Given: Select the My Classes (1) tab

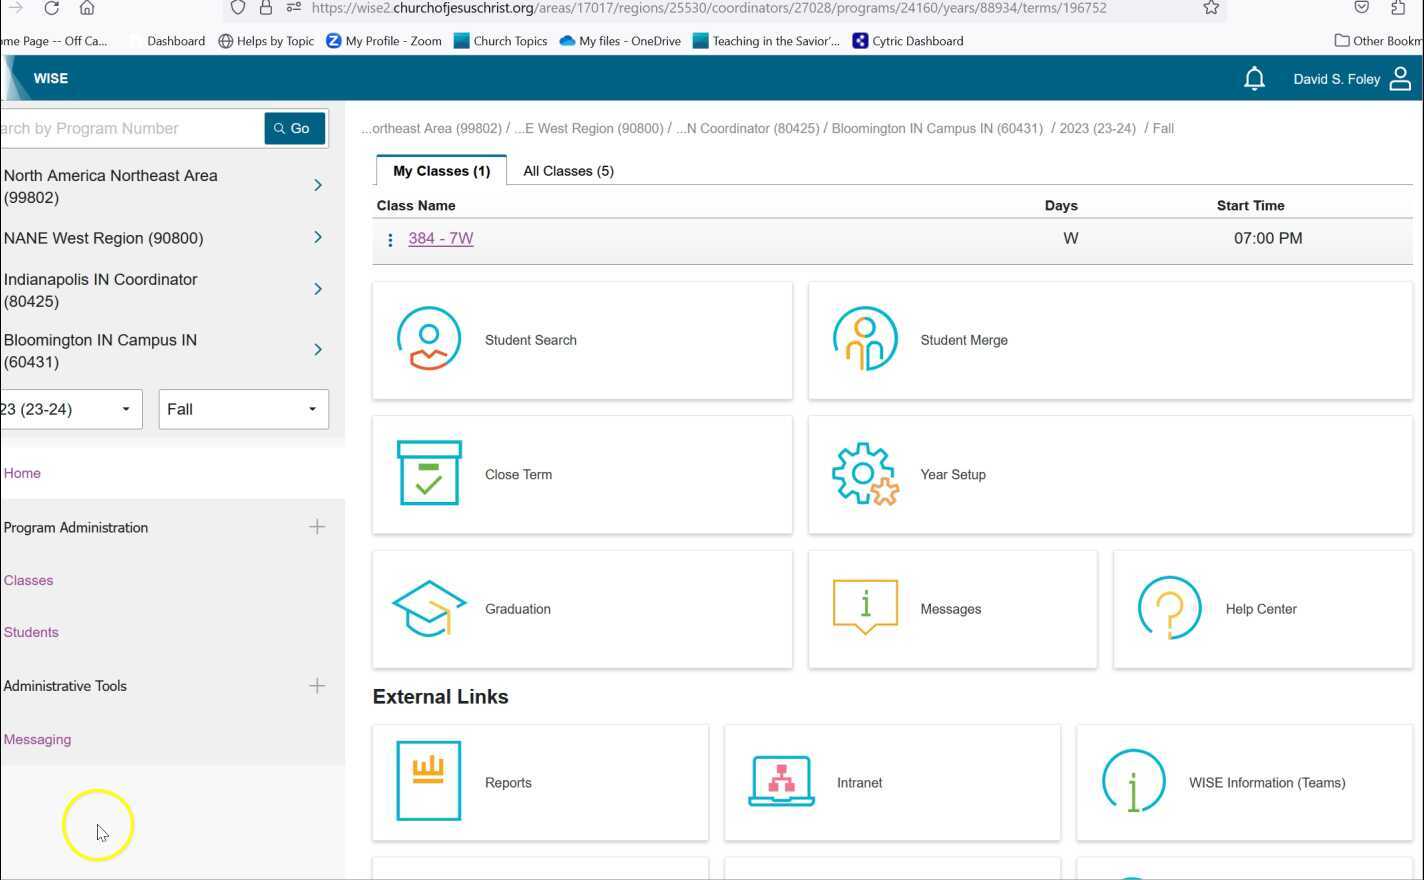Looking at the screenshot, I should click(x=441, y=171).
